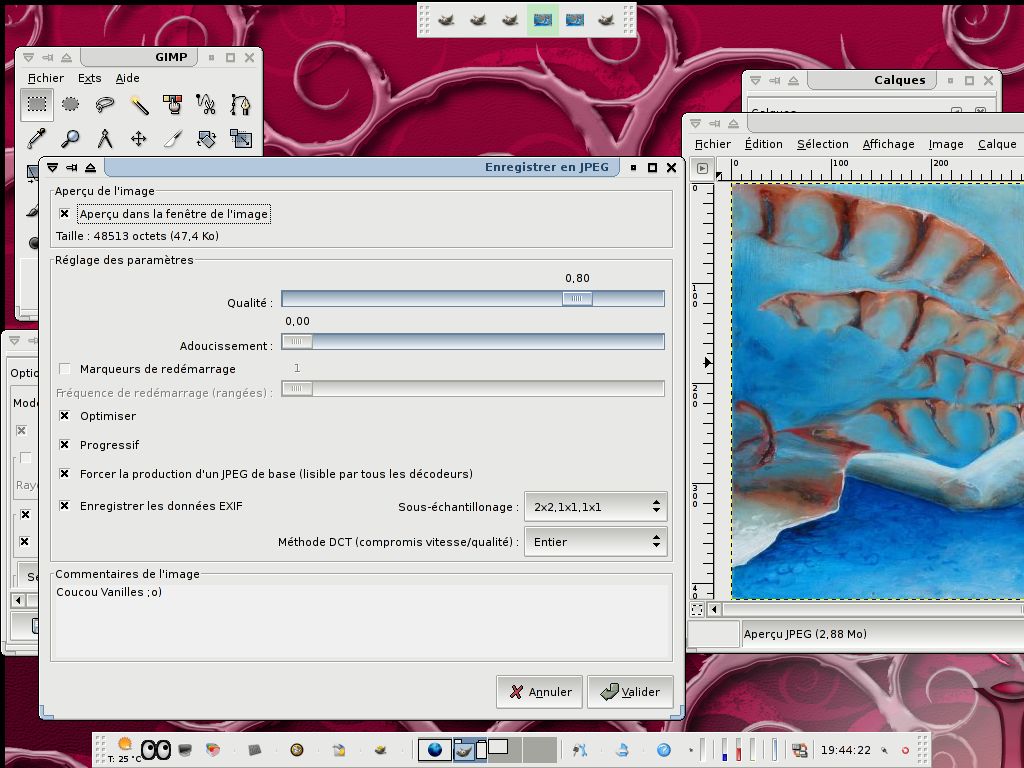Open 'Exts' menu in GIMP toolbox
Image resolution: width=1024 pixels, height=768 pixels.
click(x=89, y=78)
